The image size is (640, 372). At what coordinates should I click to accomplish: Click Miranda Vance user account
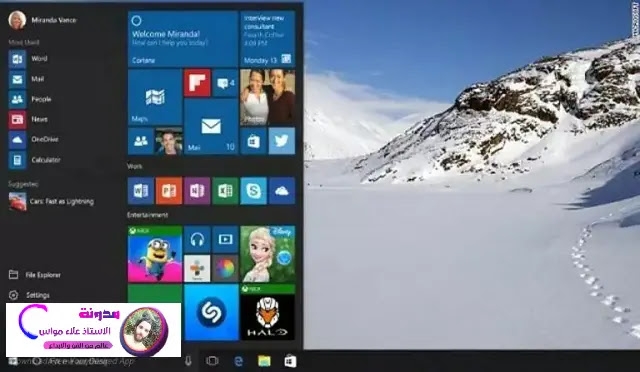tap(42, 20)
